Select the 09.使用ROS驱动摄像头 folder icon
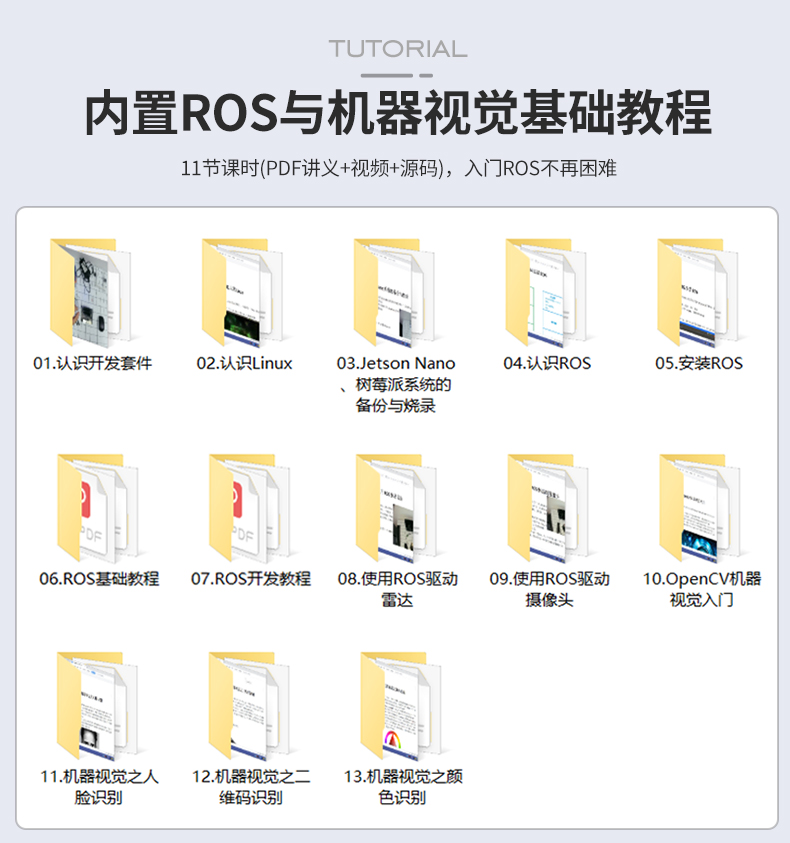Image resolution: width=790 pixels, height=843 pixels. (549, 509)
